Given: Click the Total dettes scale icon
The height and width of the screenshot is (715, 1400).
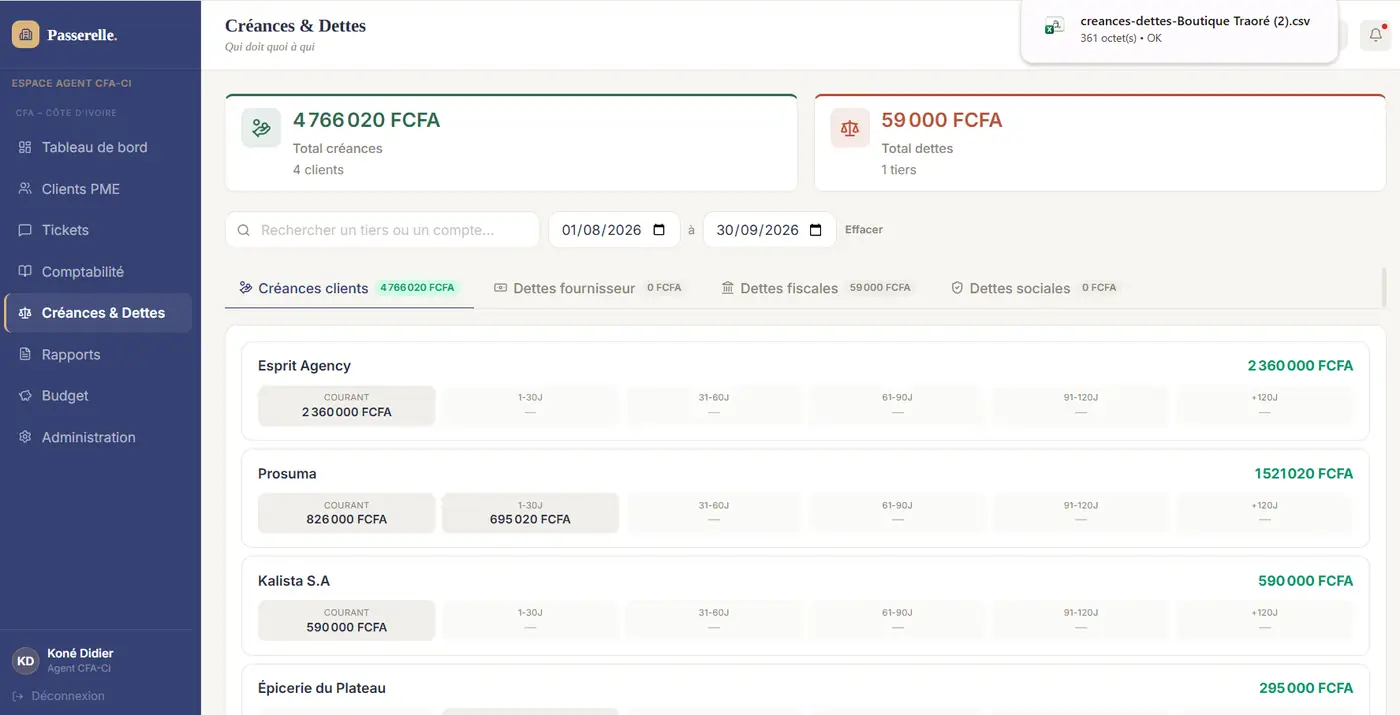Looking at the screenshot, I should (850, 129).
